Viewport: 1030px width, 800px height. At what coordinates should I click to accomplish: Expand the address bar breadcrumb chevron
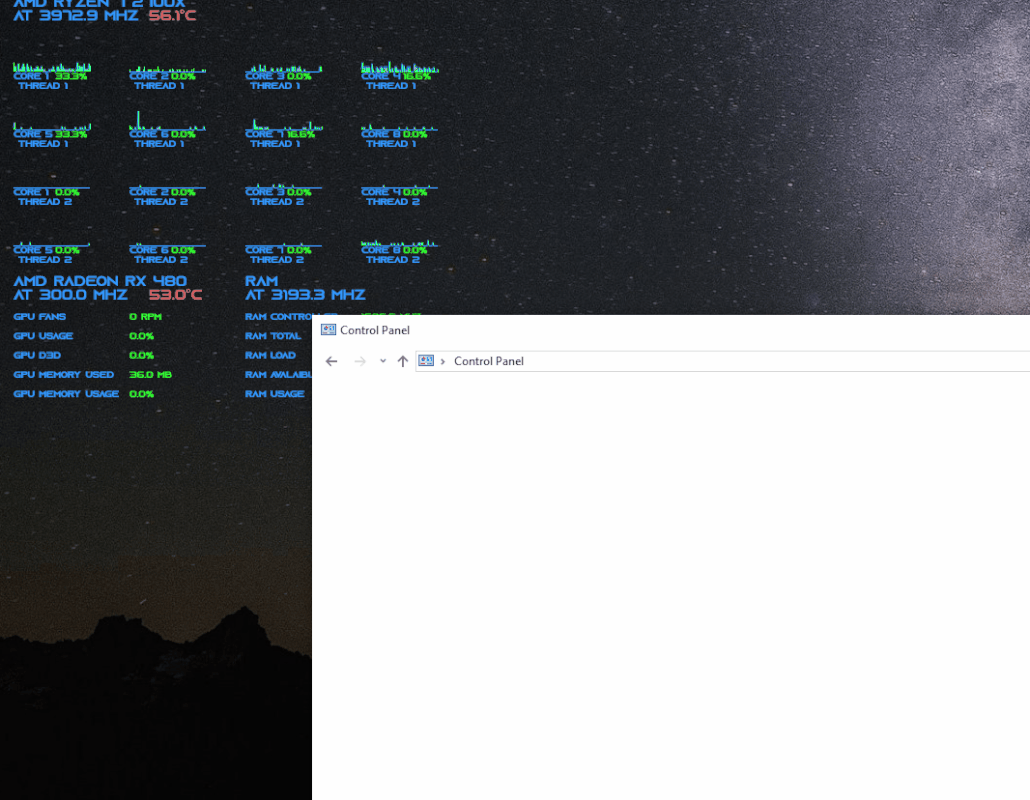[443, 361]
